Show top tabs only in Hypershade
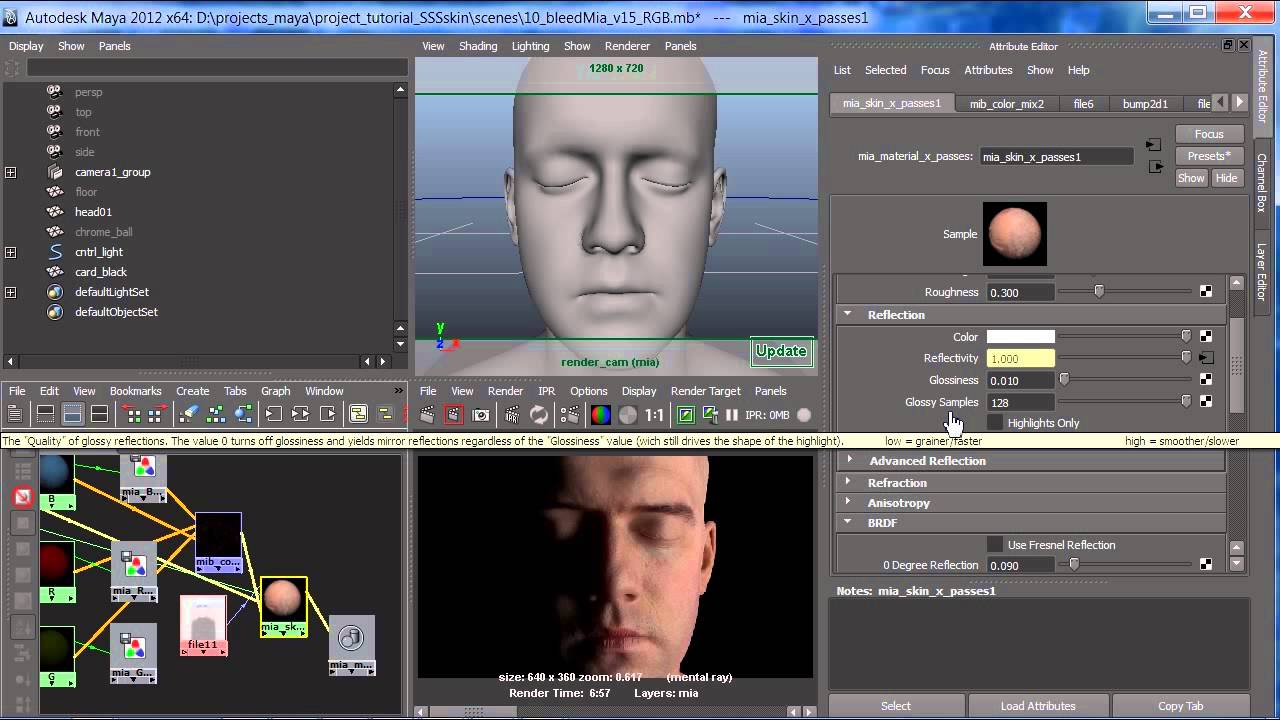The image size is (1280, 720). 46,414
